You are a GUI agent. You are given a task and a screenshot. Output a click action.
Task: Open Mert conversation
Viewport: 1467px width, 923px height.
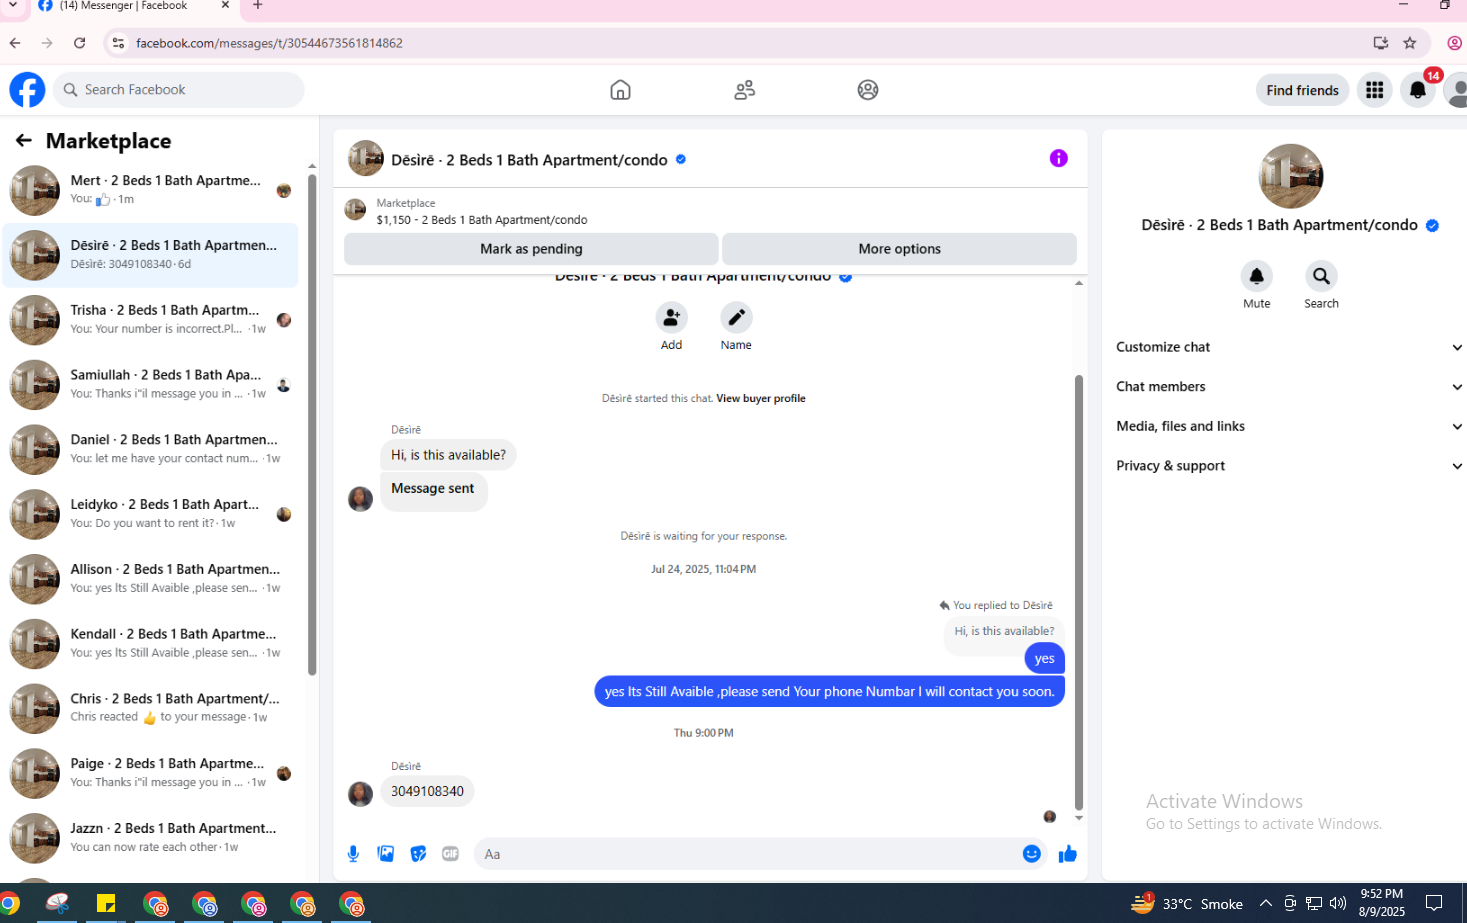tap(150, 190)
